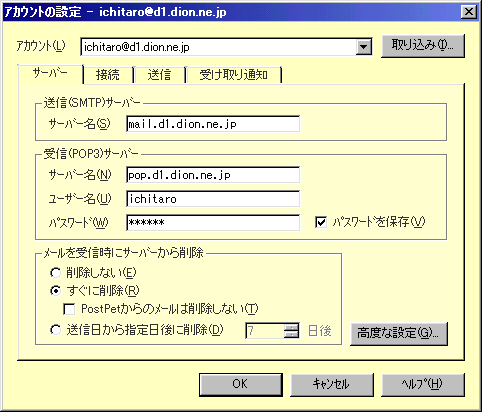Viewport: 482px width, 412px height.
Task: Click the ユーザー名 input field
Action: pyautogui.click(x=213, y=199)
